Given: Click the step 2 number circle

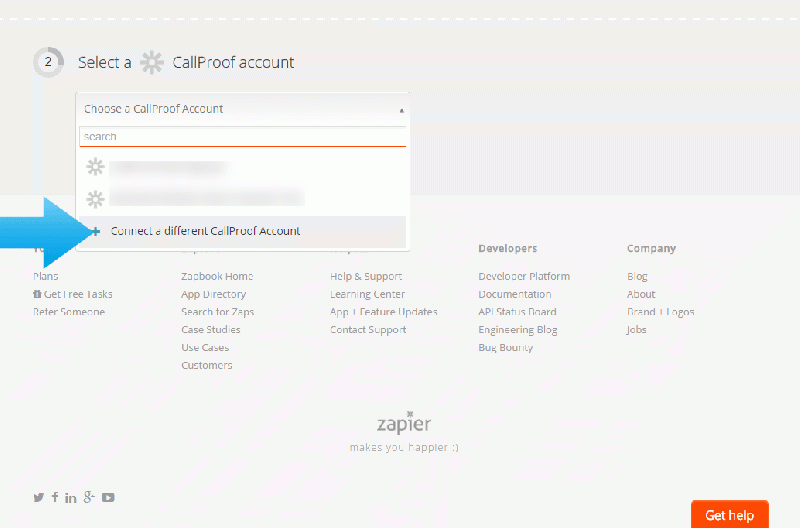Looking at the screenshot, I should click(48, 62).
